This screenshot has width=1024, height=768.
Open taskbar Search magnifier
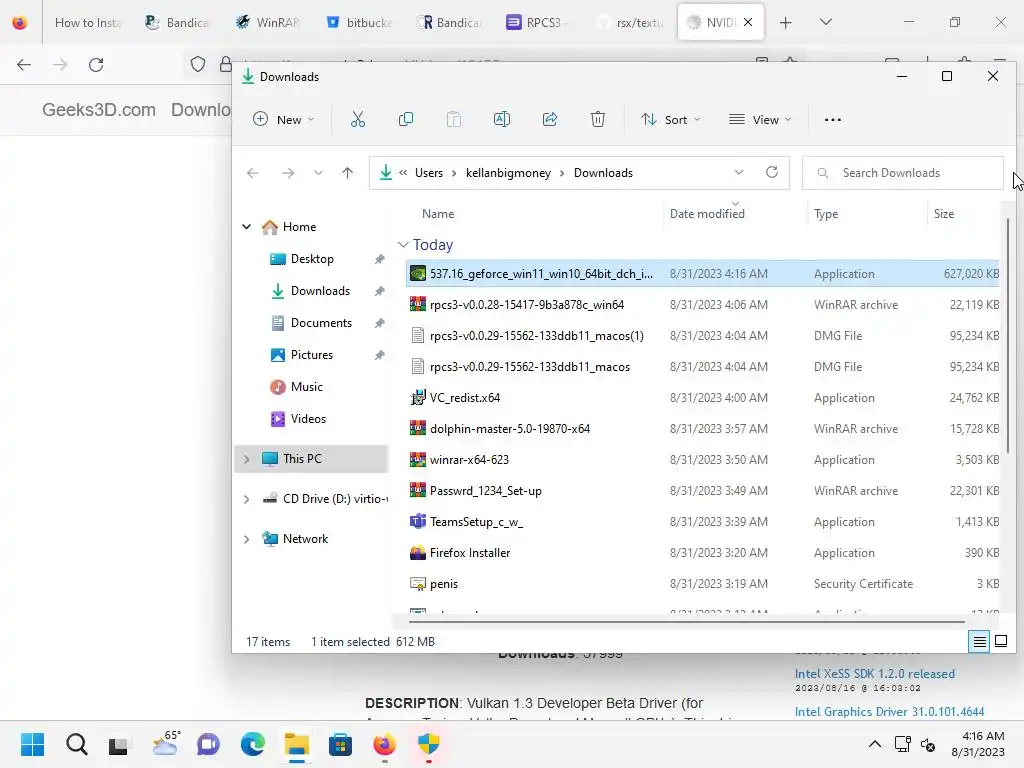[x=76, y=744]
